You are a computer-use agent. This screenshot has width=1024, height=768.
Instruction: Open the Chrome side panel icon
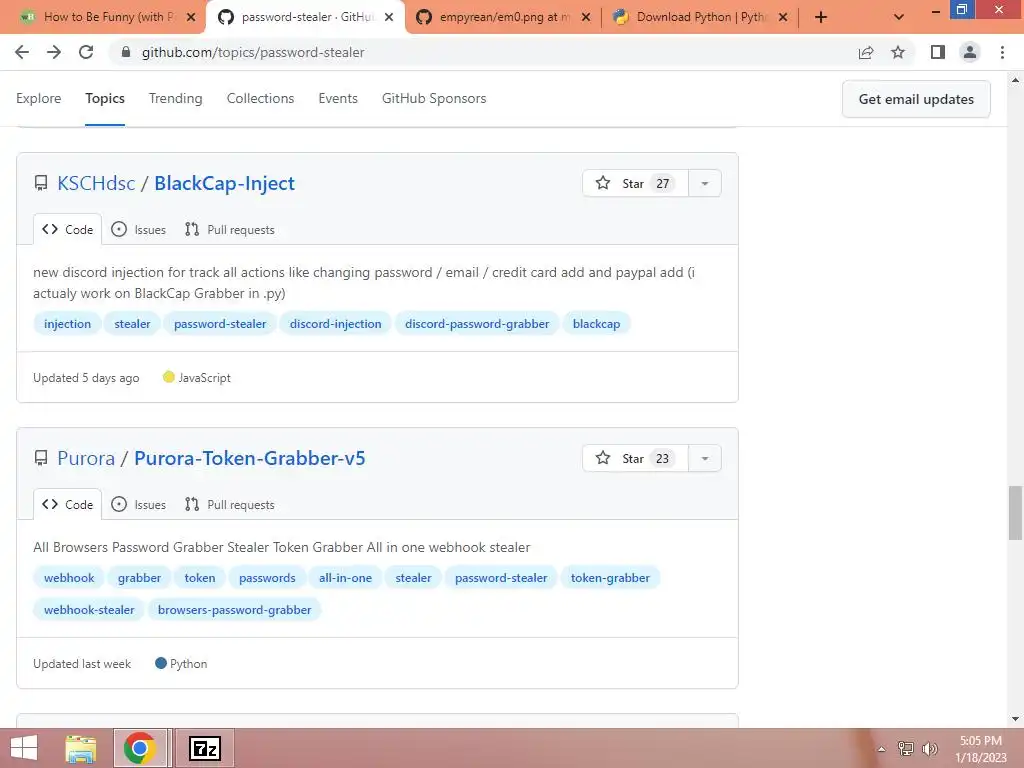point(938,52)
